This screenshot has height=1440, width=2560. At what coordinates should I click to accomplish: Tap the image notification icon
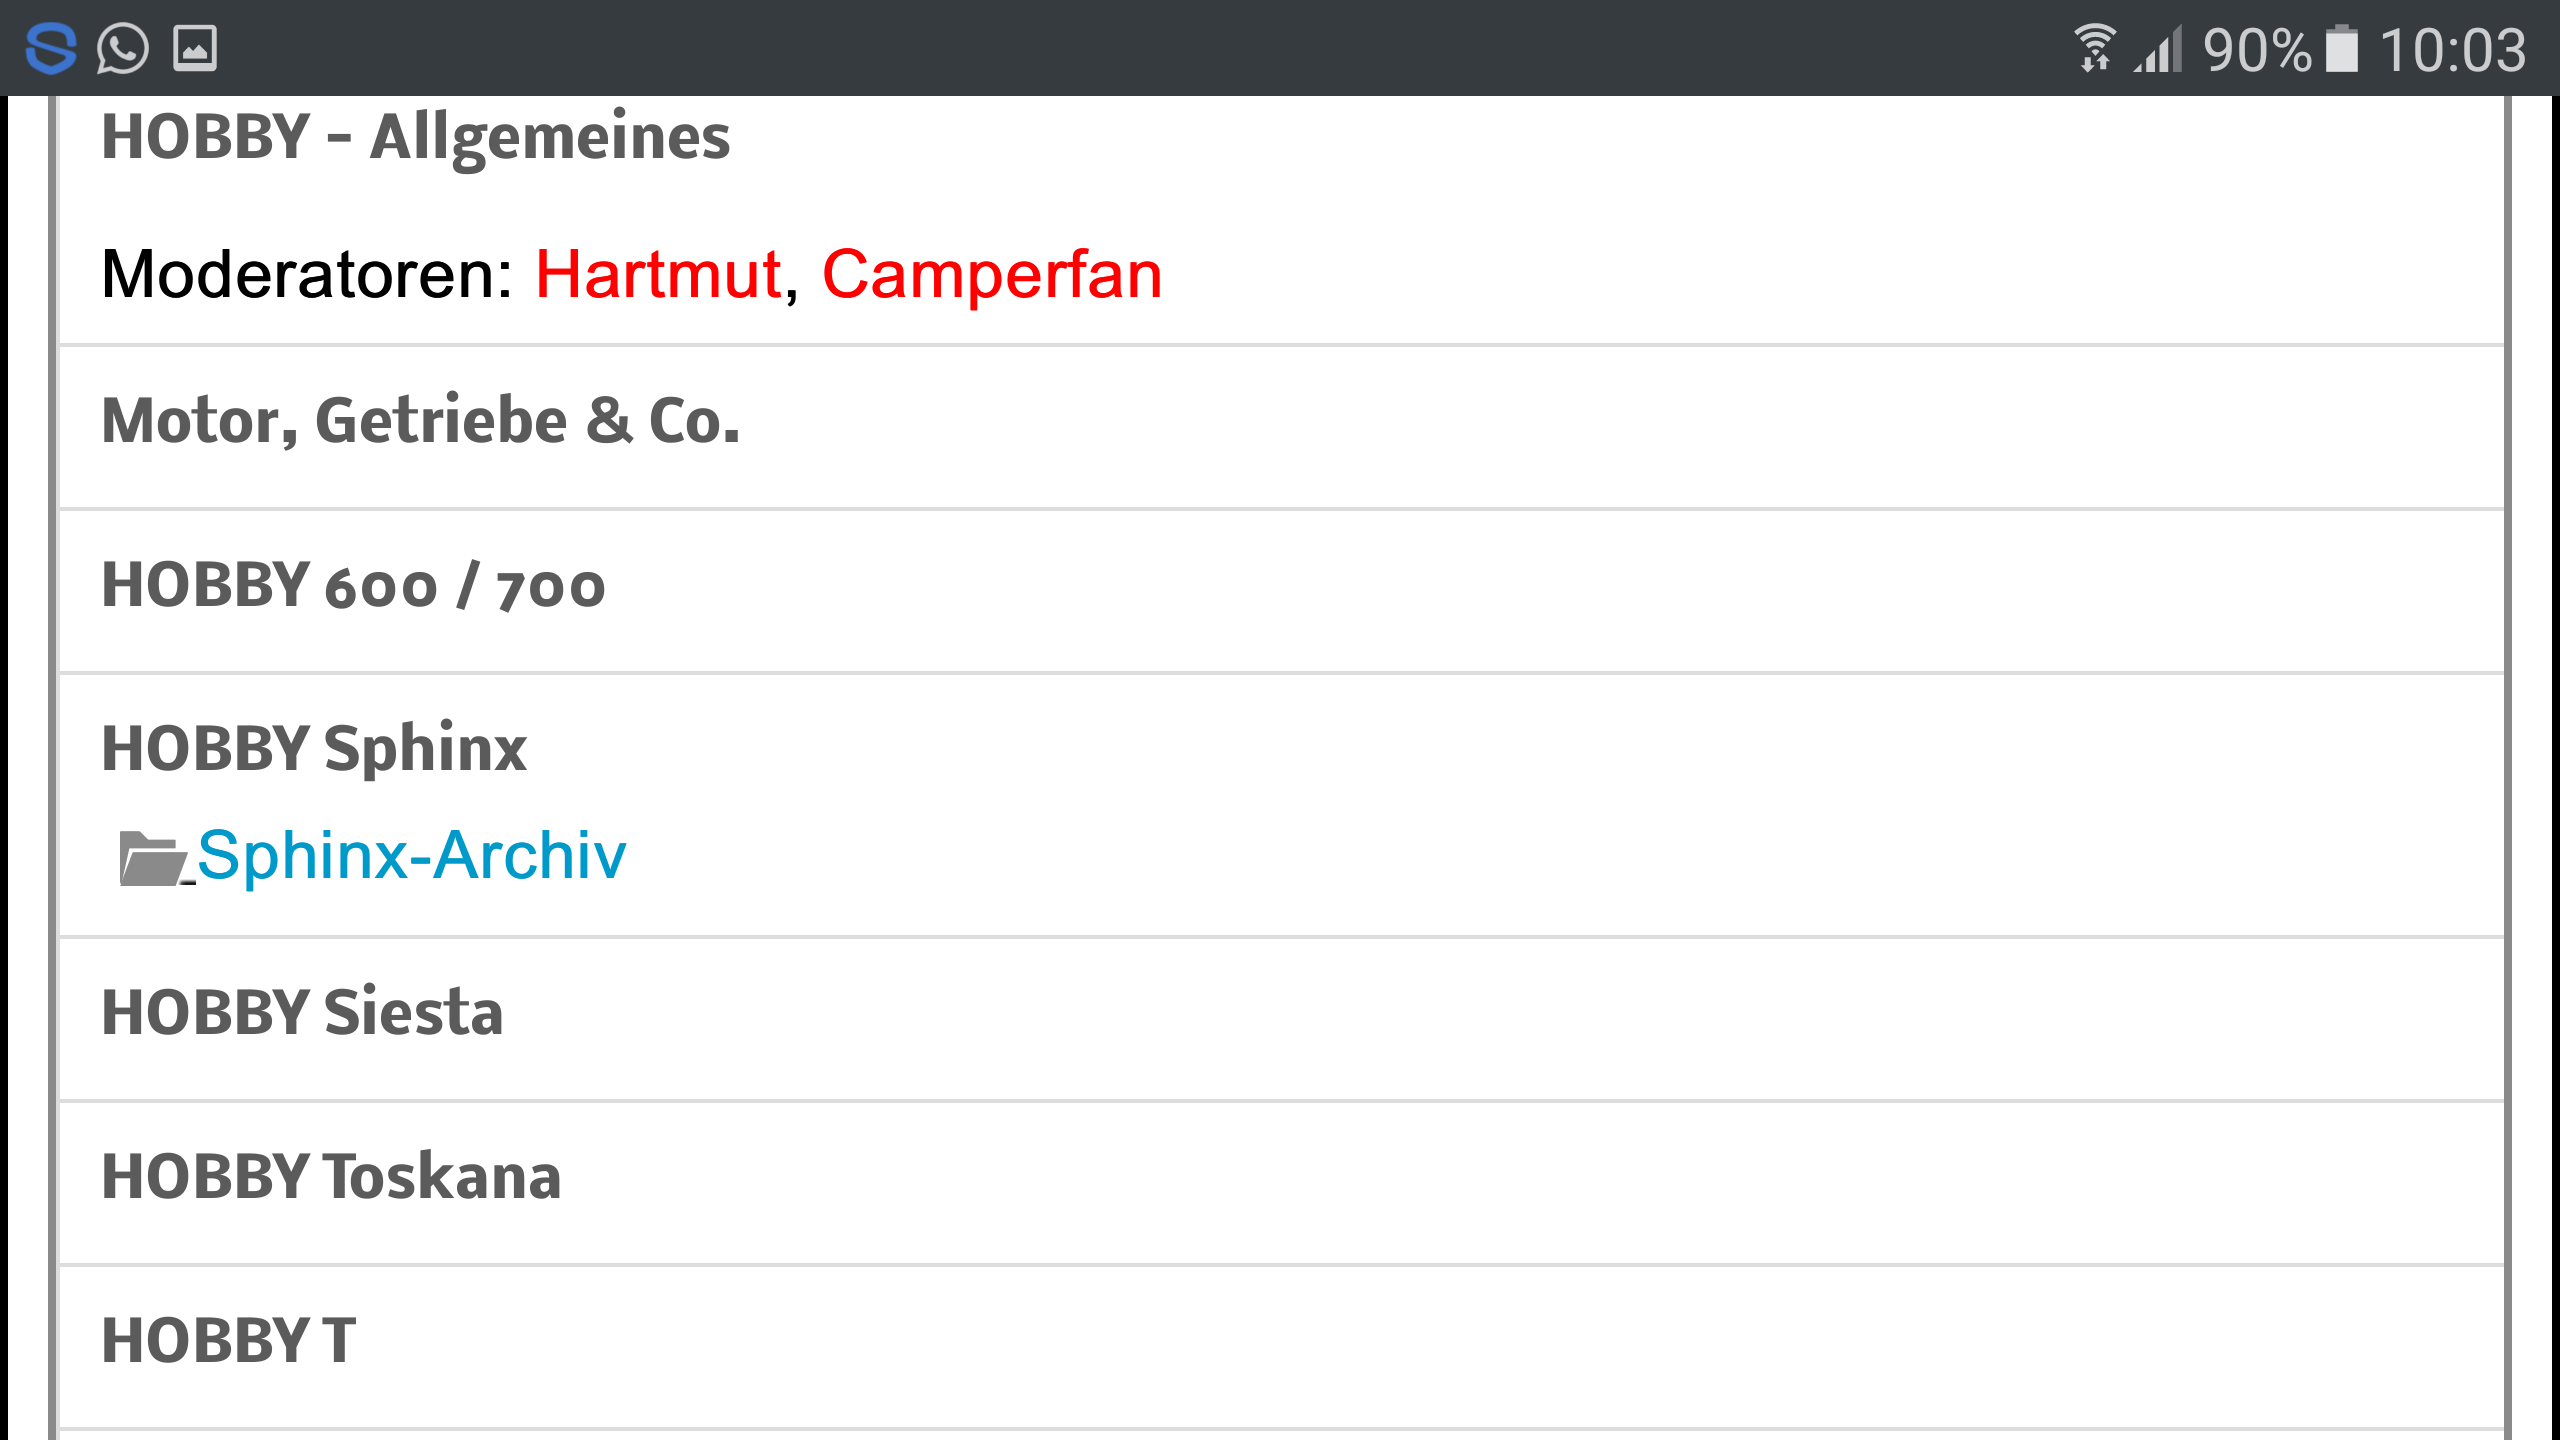195,48
